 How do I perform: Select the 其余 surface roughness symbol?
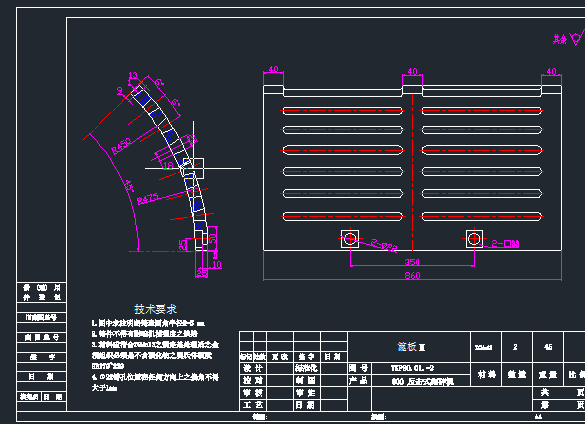click(x=569, y=37)
